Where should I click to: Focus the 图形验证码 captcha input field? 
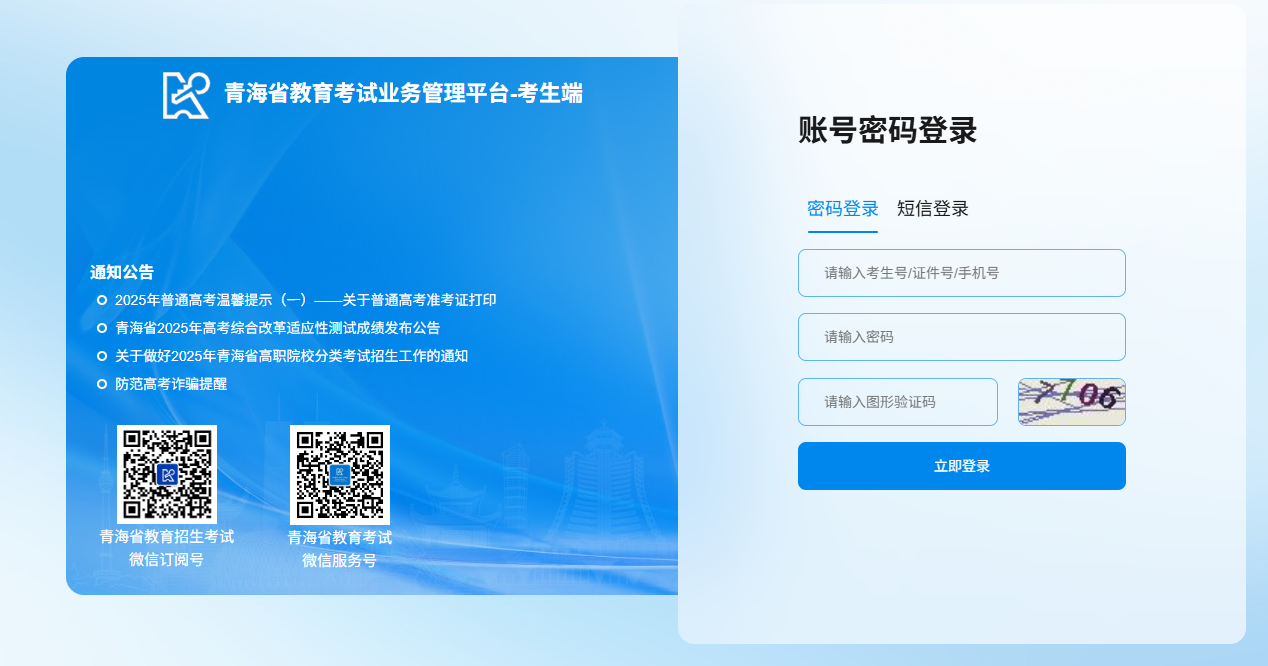coord(897,402)
